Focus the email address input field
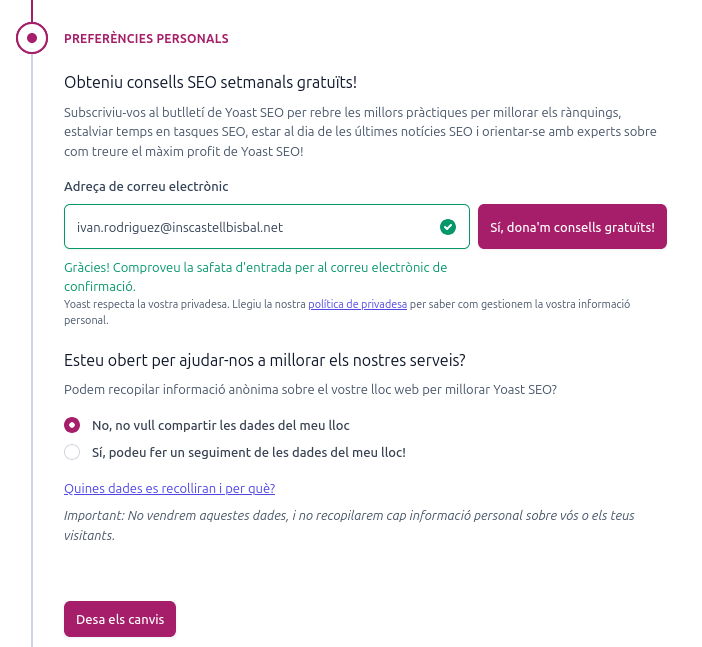 pos(250,227)
